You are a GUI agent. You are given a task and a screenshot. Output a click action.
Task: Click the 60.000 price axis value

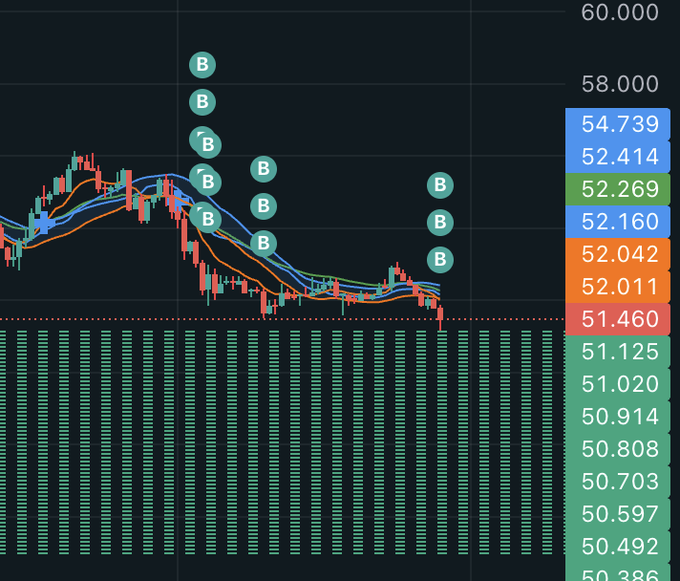(620, 13)
